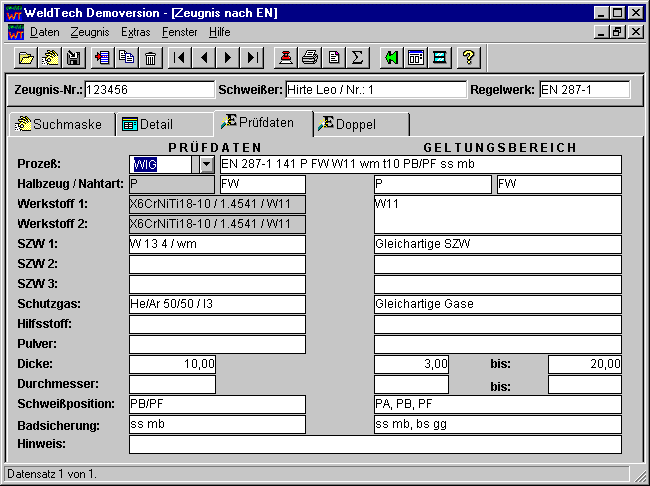Screen dimensions: 650x486
Task: Click the open folder toolbar icon
Action: point(27,57)
